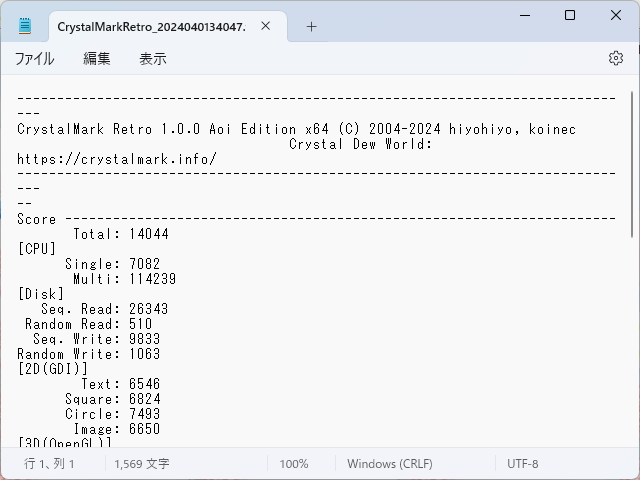Image resolution: width=640 pixels, height=480 pixels.
Task: Maximize the Notepad window
Action: (570, 16)
